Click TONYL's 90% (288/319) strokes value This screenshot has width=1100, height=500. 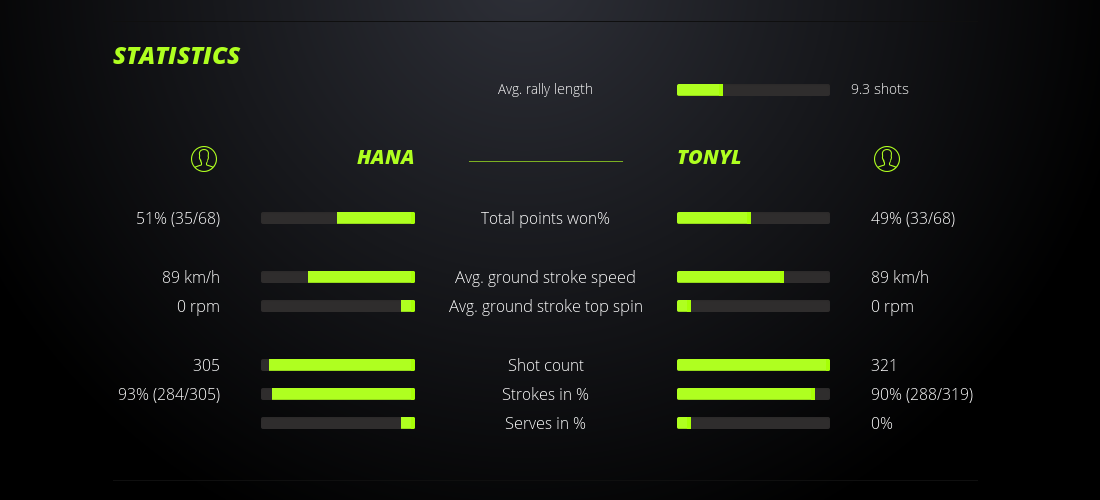tap(922, 394)
